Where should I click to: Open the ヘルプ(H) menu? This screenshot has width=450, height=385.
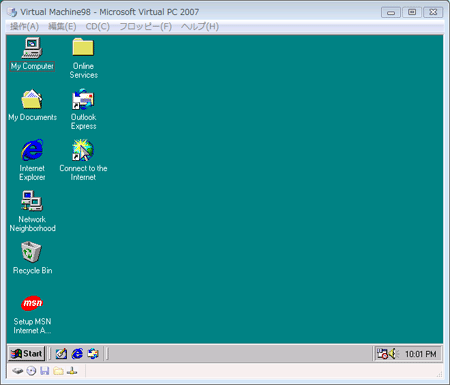coord(200,26)
